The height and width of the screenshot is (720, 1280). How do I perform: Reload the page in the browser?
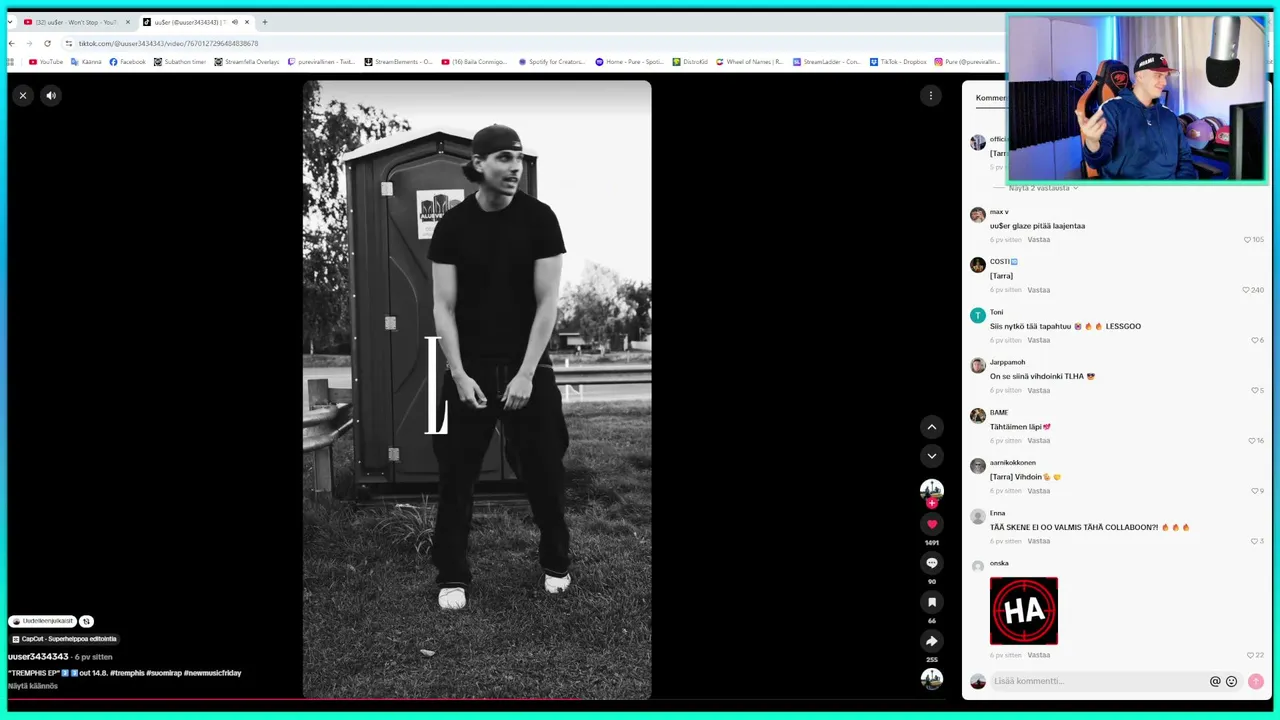(x=47, y=43)
